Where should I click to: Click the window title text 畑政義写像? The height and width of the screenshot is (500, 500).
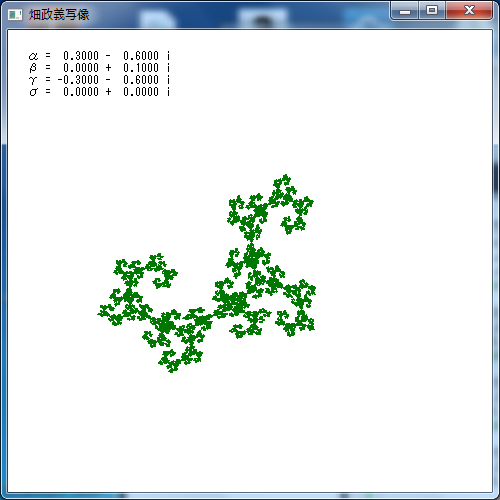(x=59, y=15)
